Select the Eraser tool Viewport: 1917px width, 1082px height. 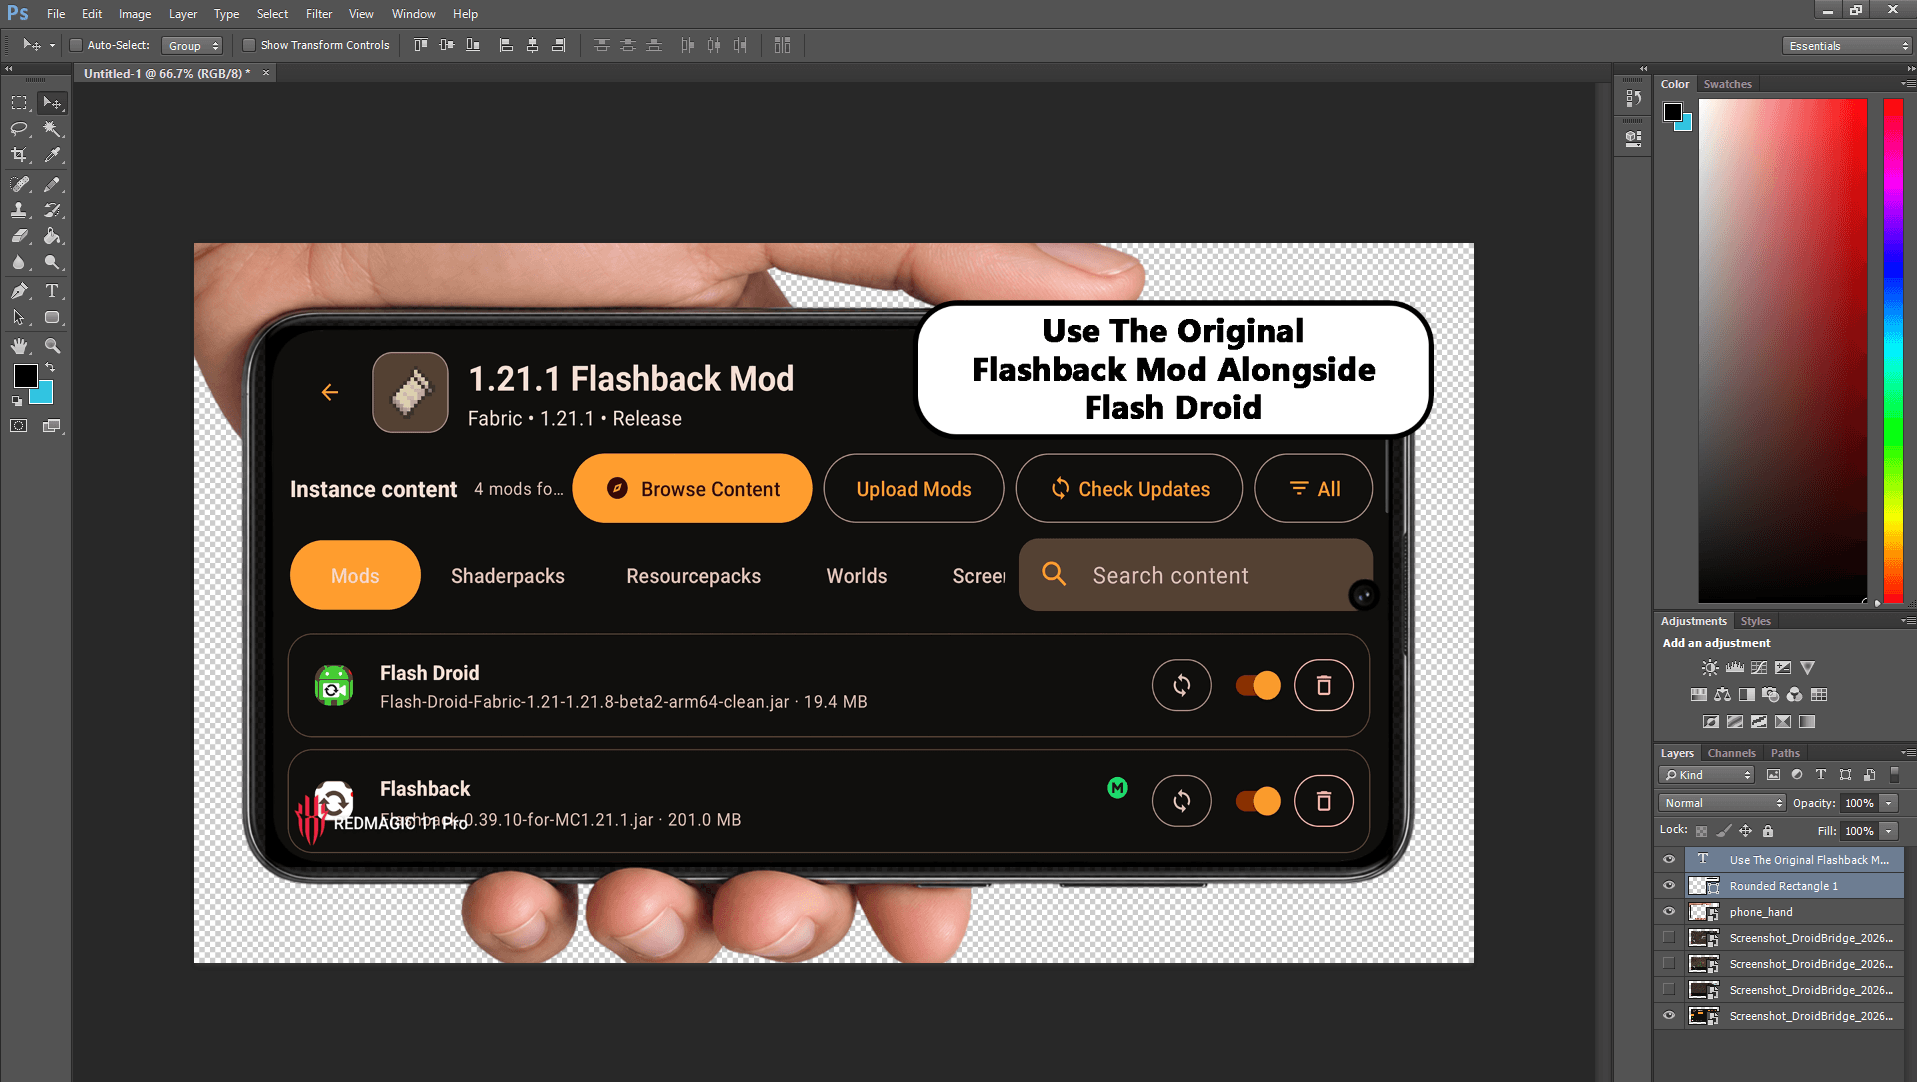pos(19,236)
